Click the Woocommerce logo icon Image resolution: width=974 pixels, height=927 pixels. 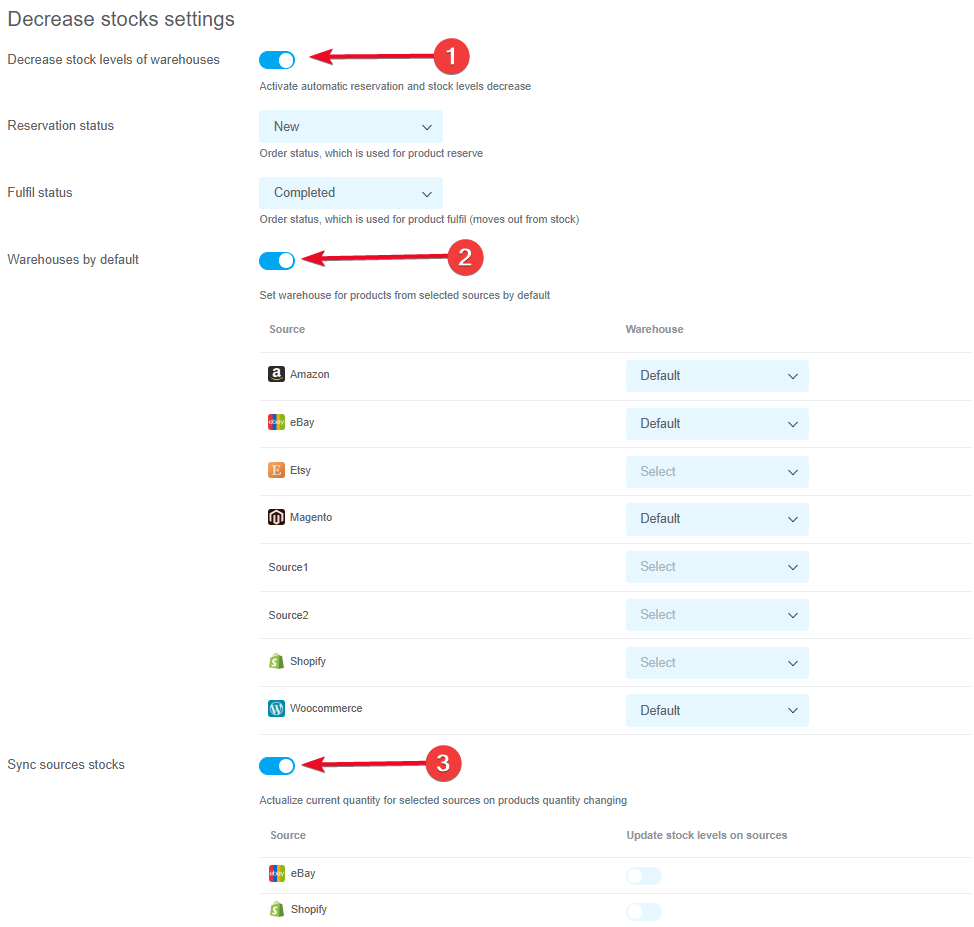[x=276, y=708]
